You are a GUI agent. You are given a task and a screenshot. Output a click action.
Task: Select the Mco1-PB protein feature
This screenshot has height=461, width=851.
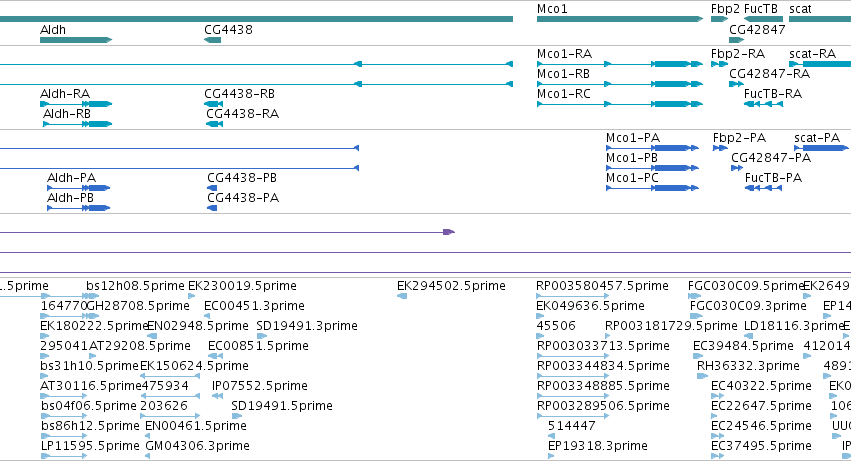[652, 168]
